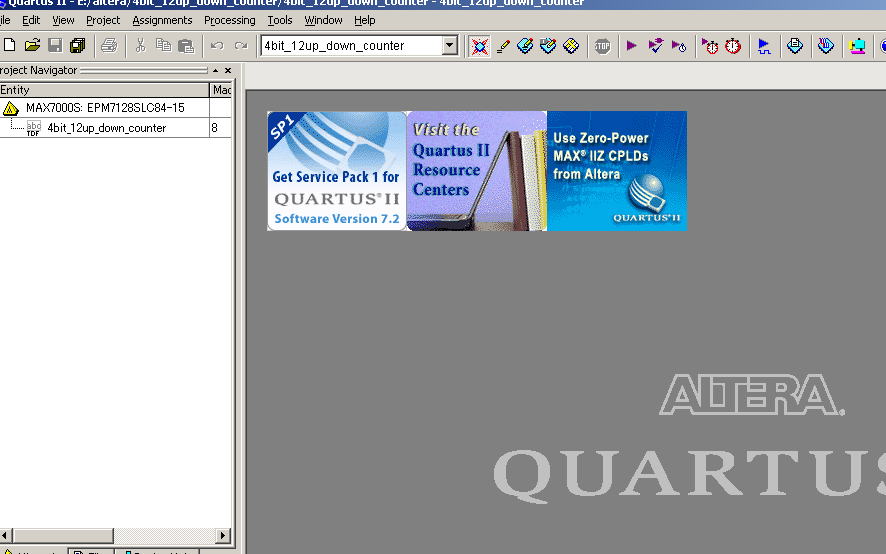This screenshot has width=886, height=554.
Task: Click the Redo arrow icon
Action: point(241,46)
